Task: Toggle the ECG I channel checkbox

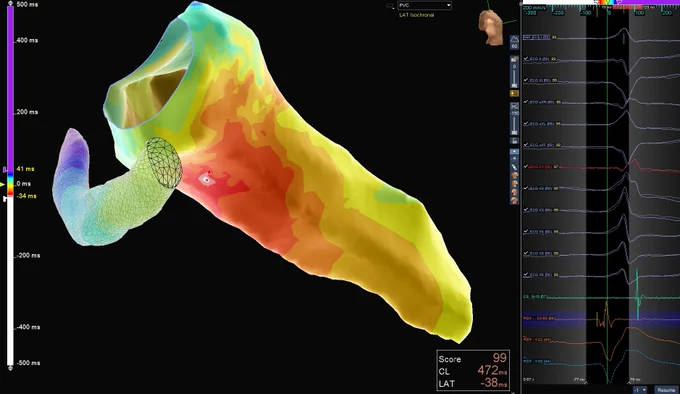Action: [x=526, y=59]
